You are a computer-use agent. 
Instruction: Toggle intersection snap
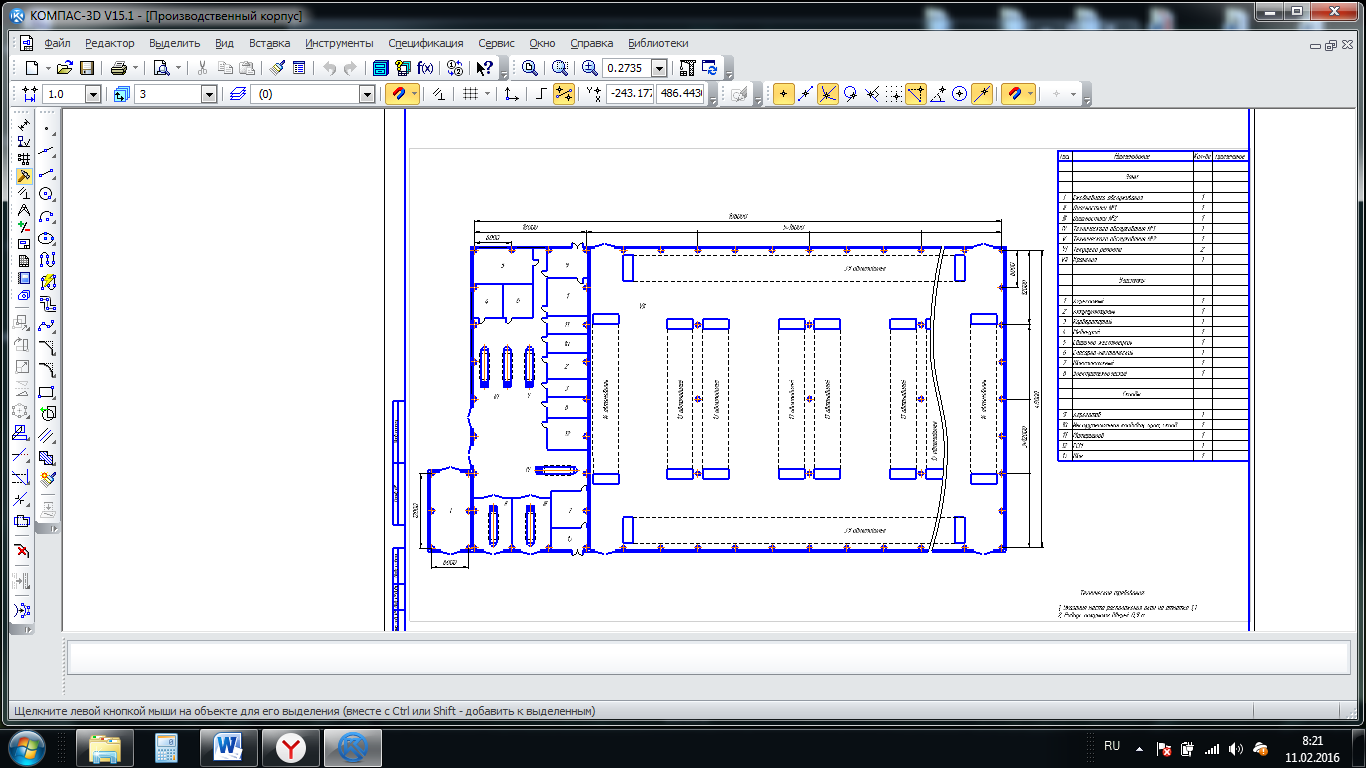(x=828, y=94)
